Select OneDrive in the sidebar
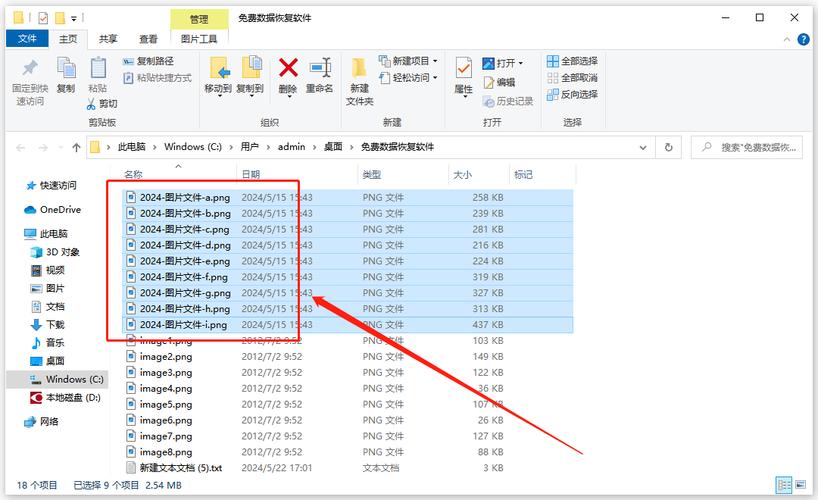Viewport: 818px width, 500px height. [53, 210]
